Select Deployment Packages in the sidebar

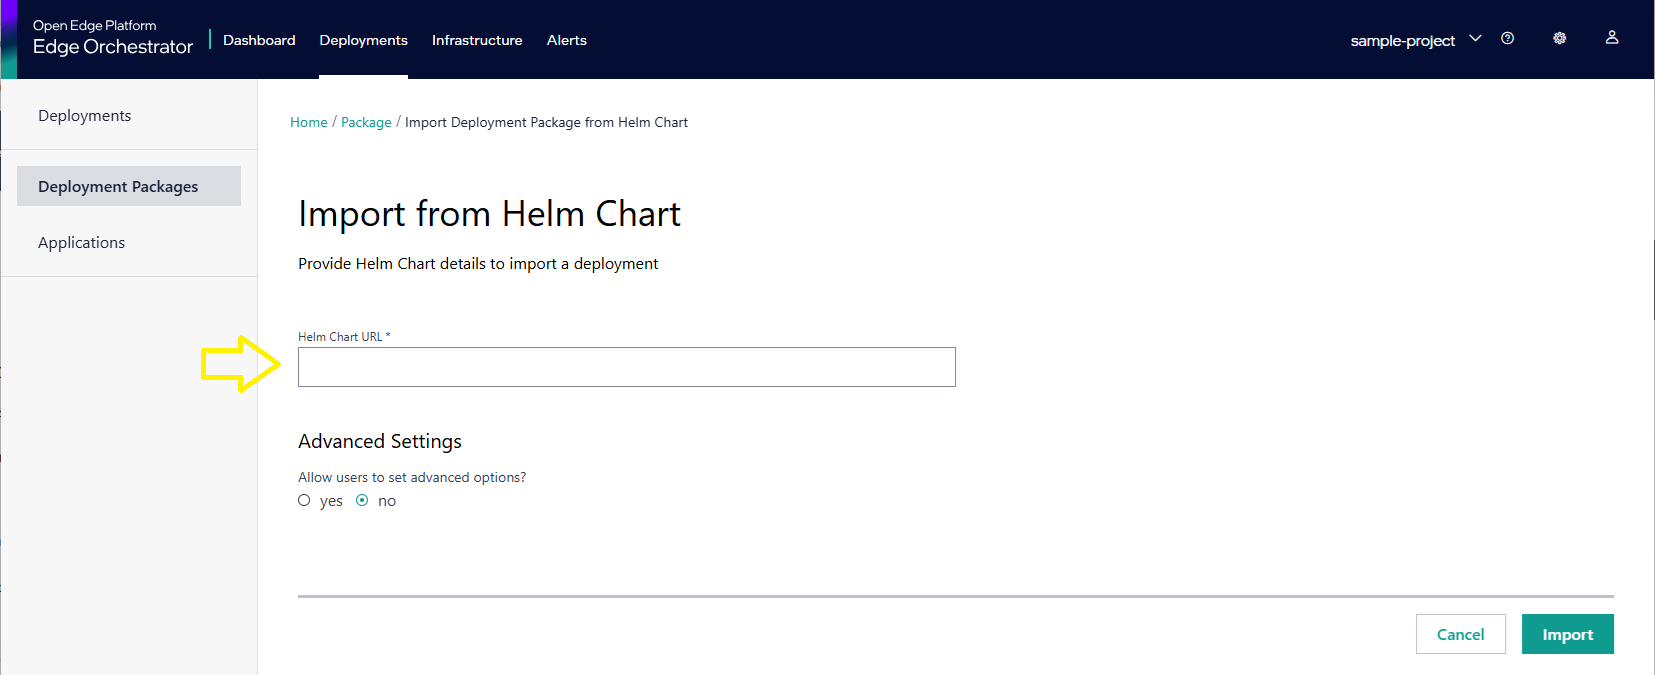pyautogui.click(x=118, y=187)
